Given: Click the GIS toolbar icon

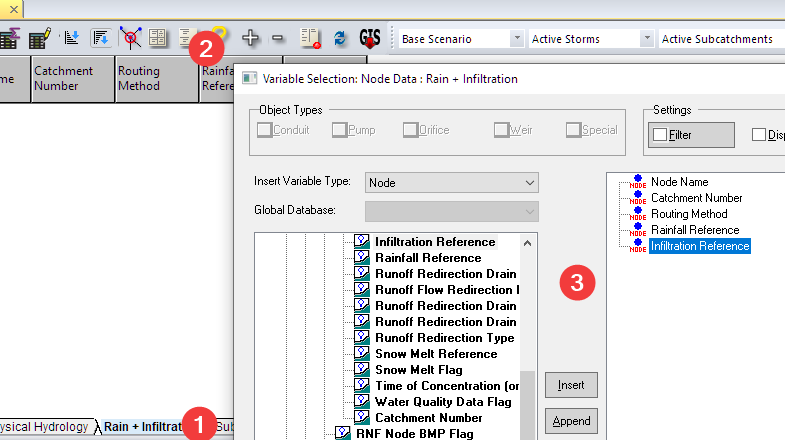Looking at the screenshot, I should pyautogui.click(x=370, y=38).
